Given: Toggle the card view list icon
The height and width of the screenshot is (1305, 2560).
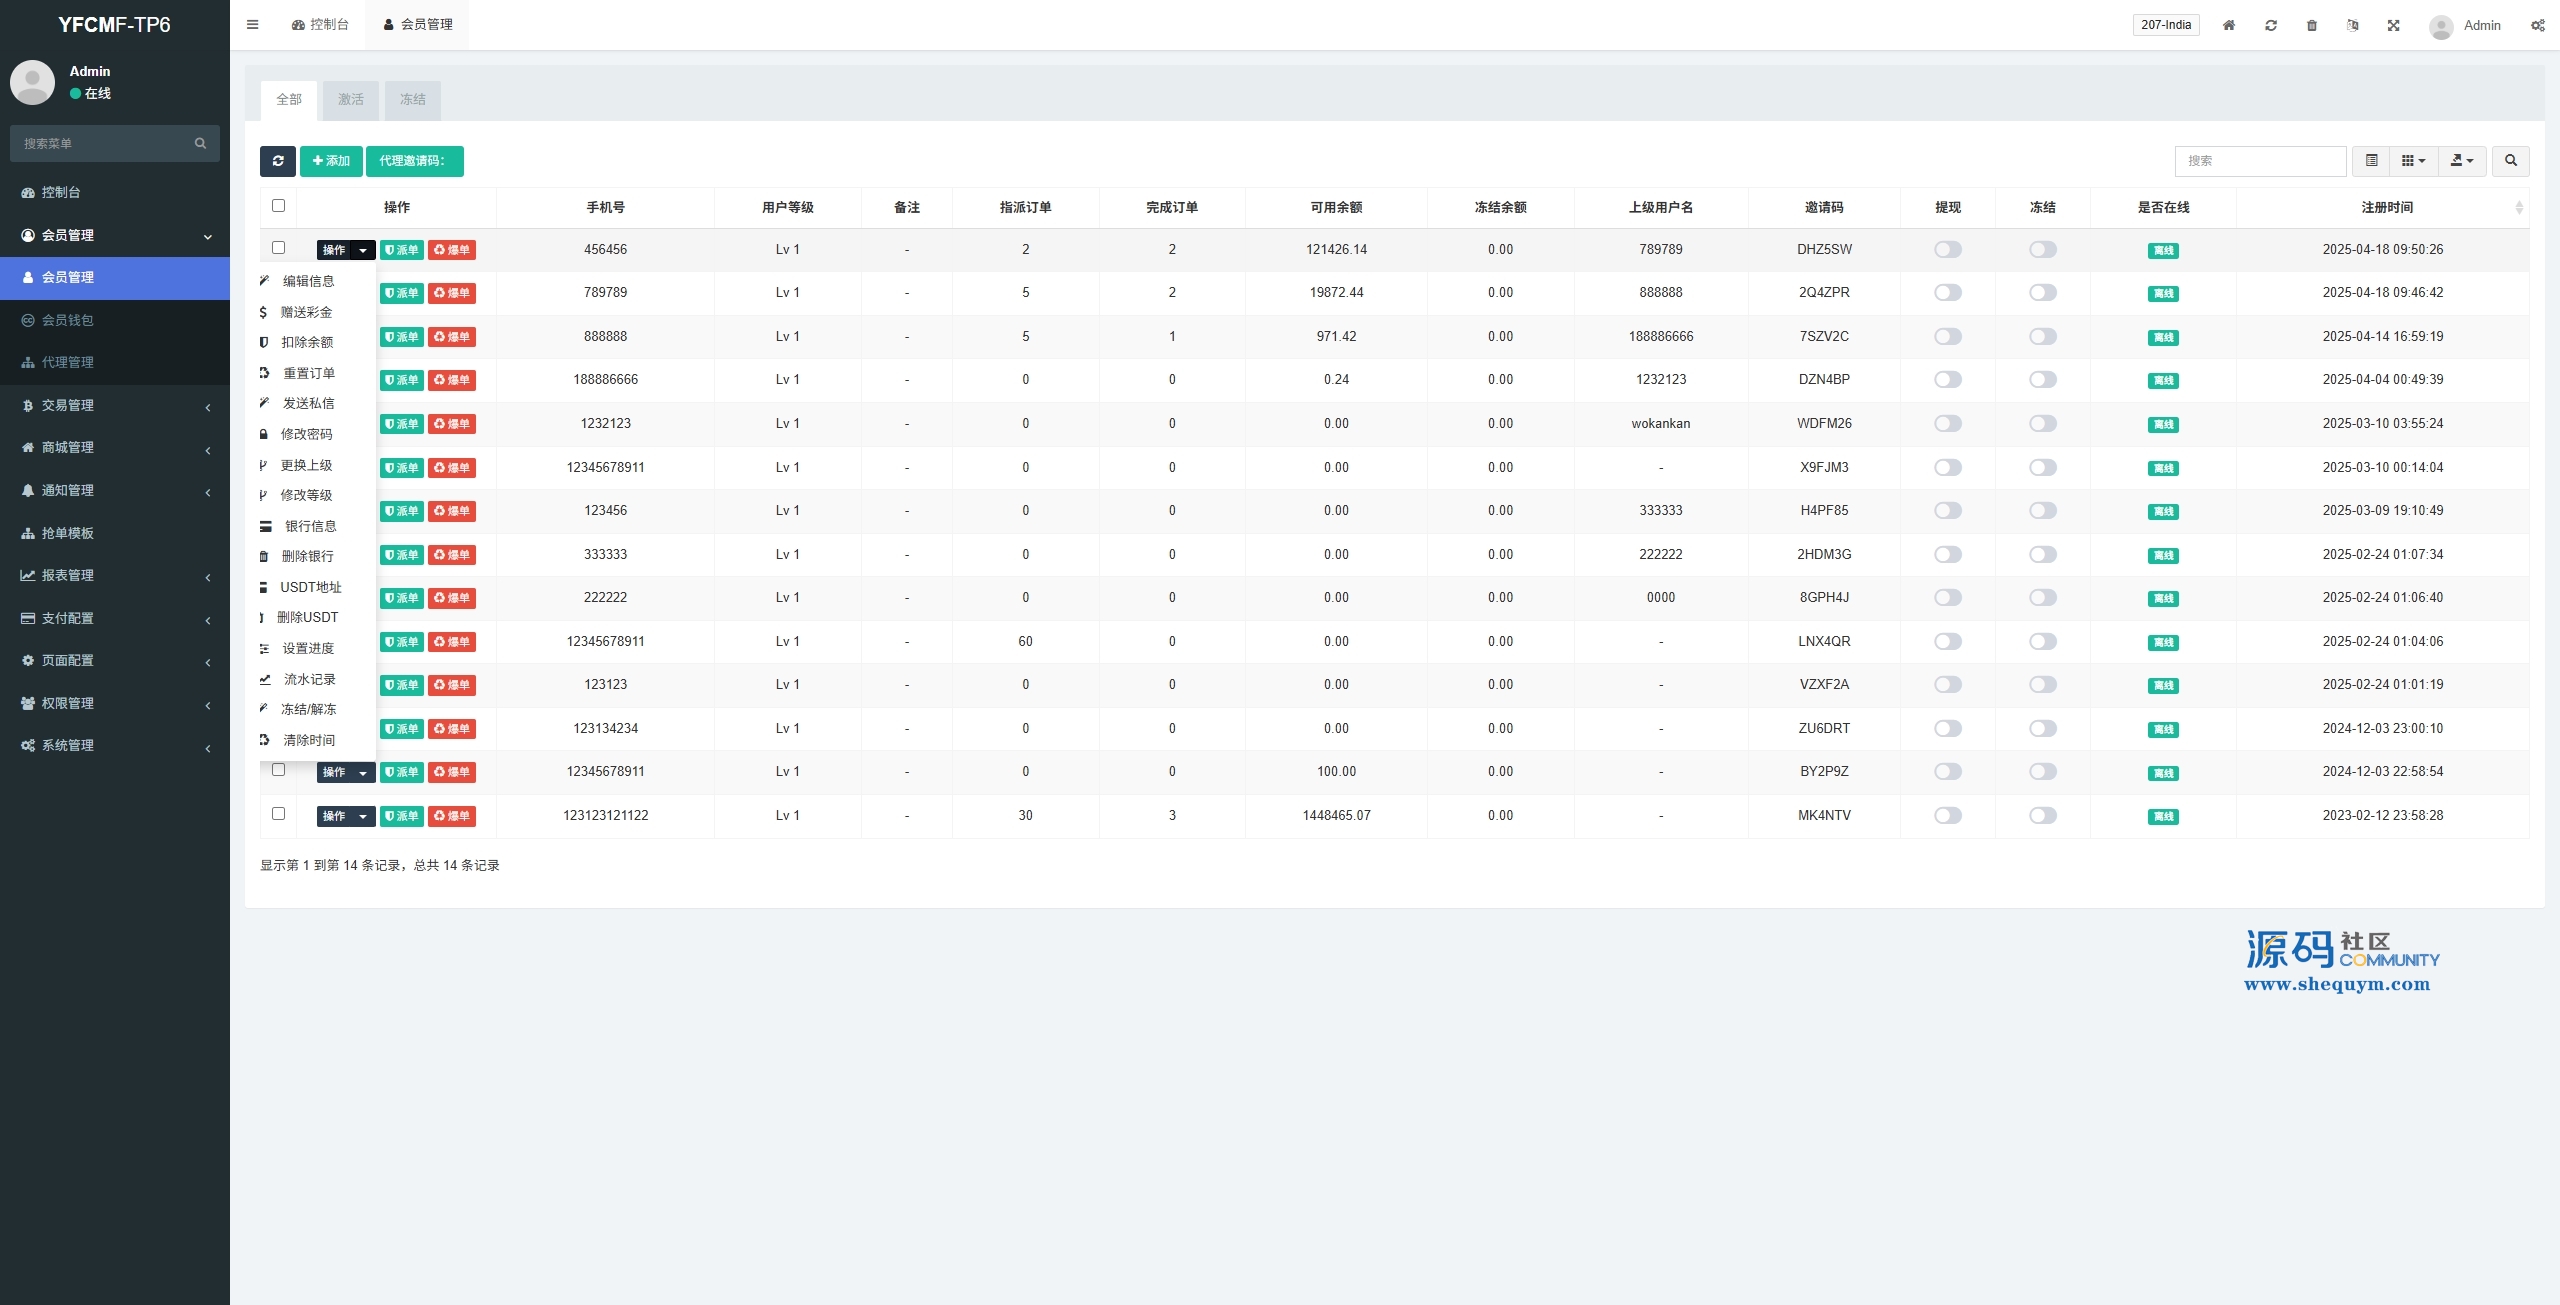Looking at the screenshot, I should pos(2371,161).
